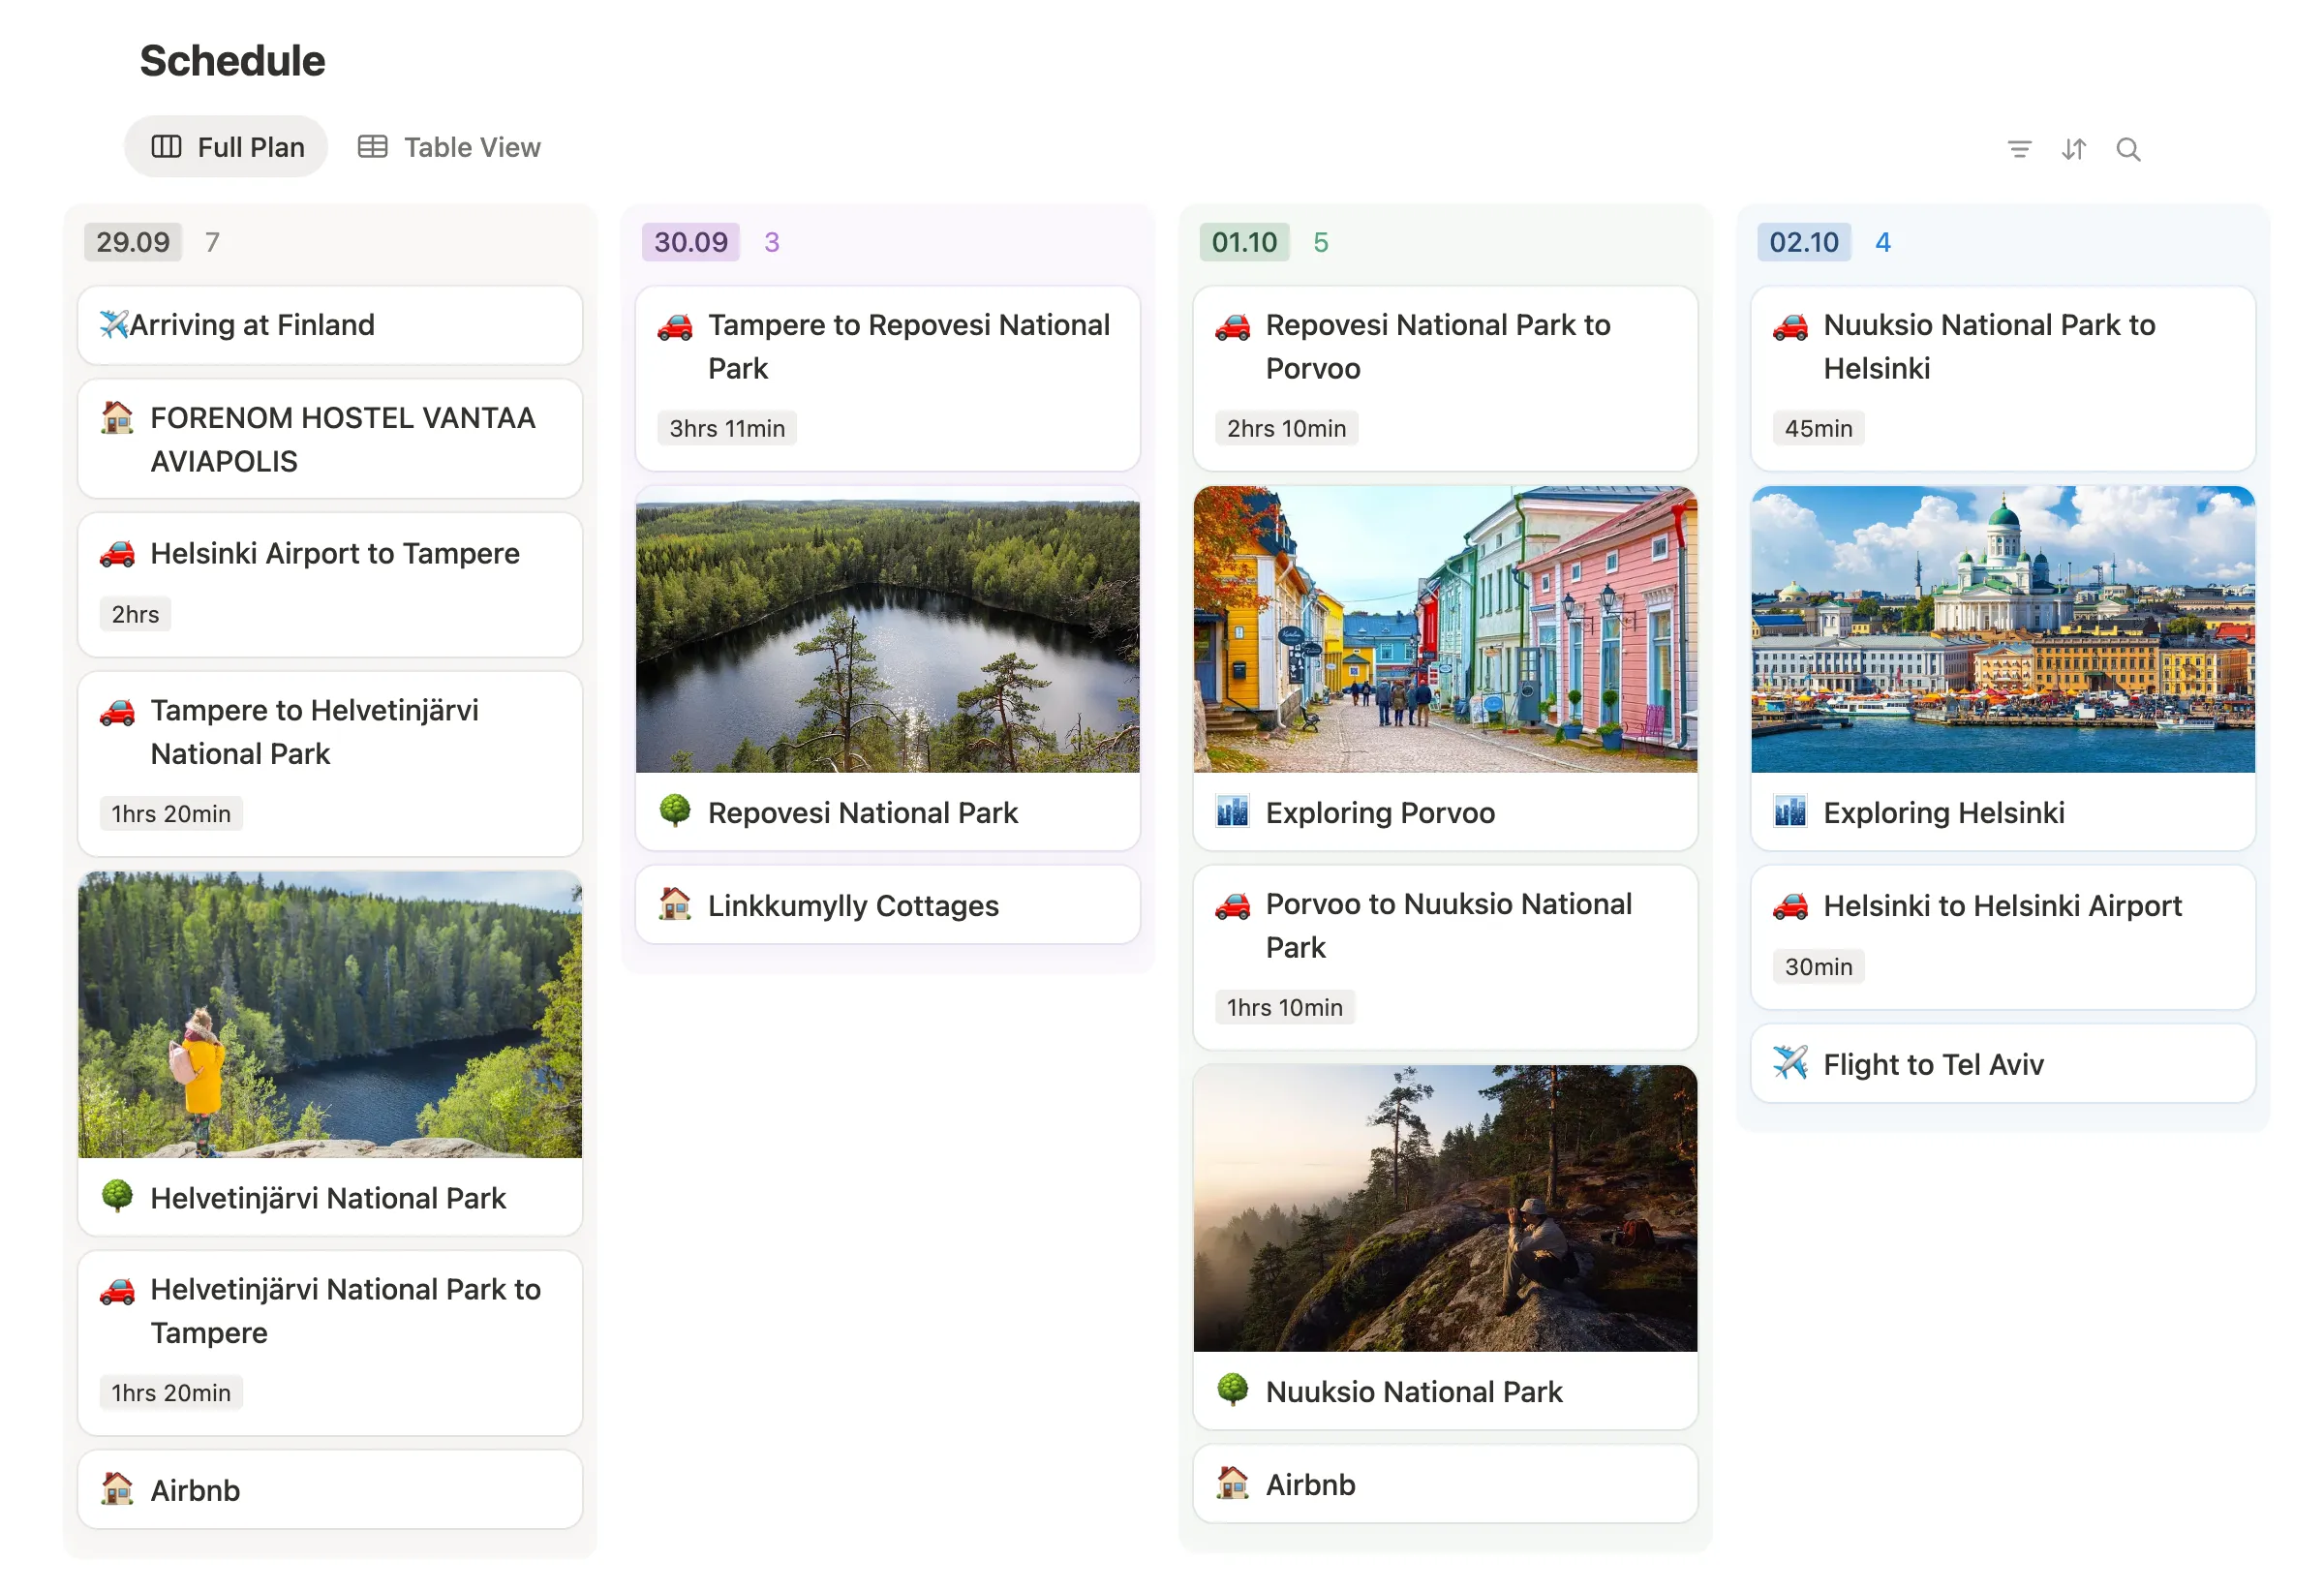Click house icon on Linkkumylly Cottages card

675,904
